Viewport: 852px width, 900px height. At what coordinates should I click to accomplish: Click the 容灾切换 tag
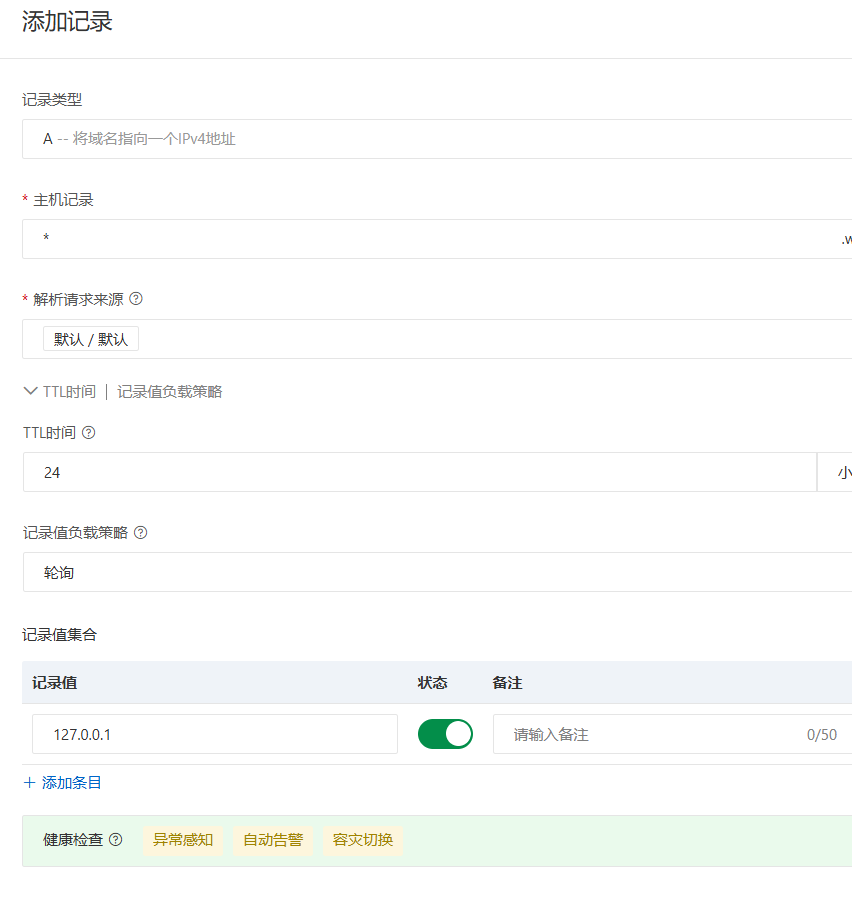coord(363,840)
